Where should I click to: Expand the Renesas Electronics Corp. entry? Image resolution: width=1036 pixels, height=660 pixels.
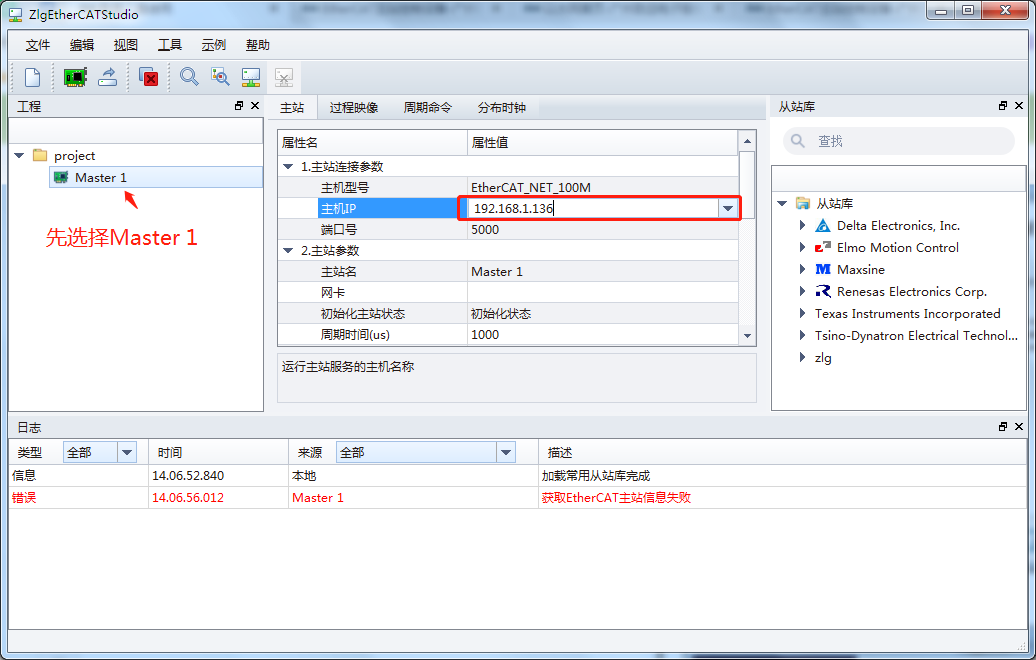801,291
